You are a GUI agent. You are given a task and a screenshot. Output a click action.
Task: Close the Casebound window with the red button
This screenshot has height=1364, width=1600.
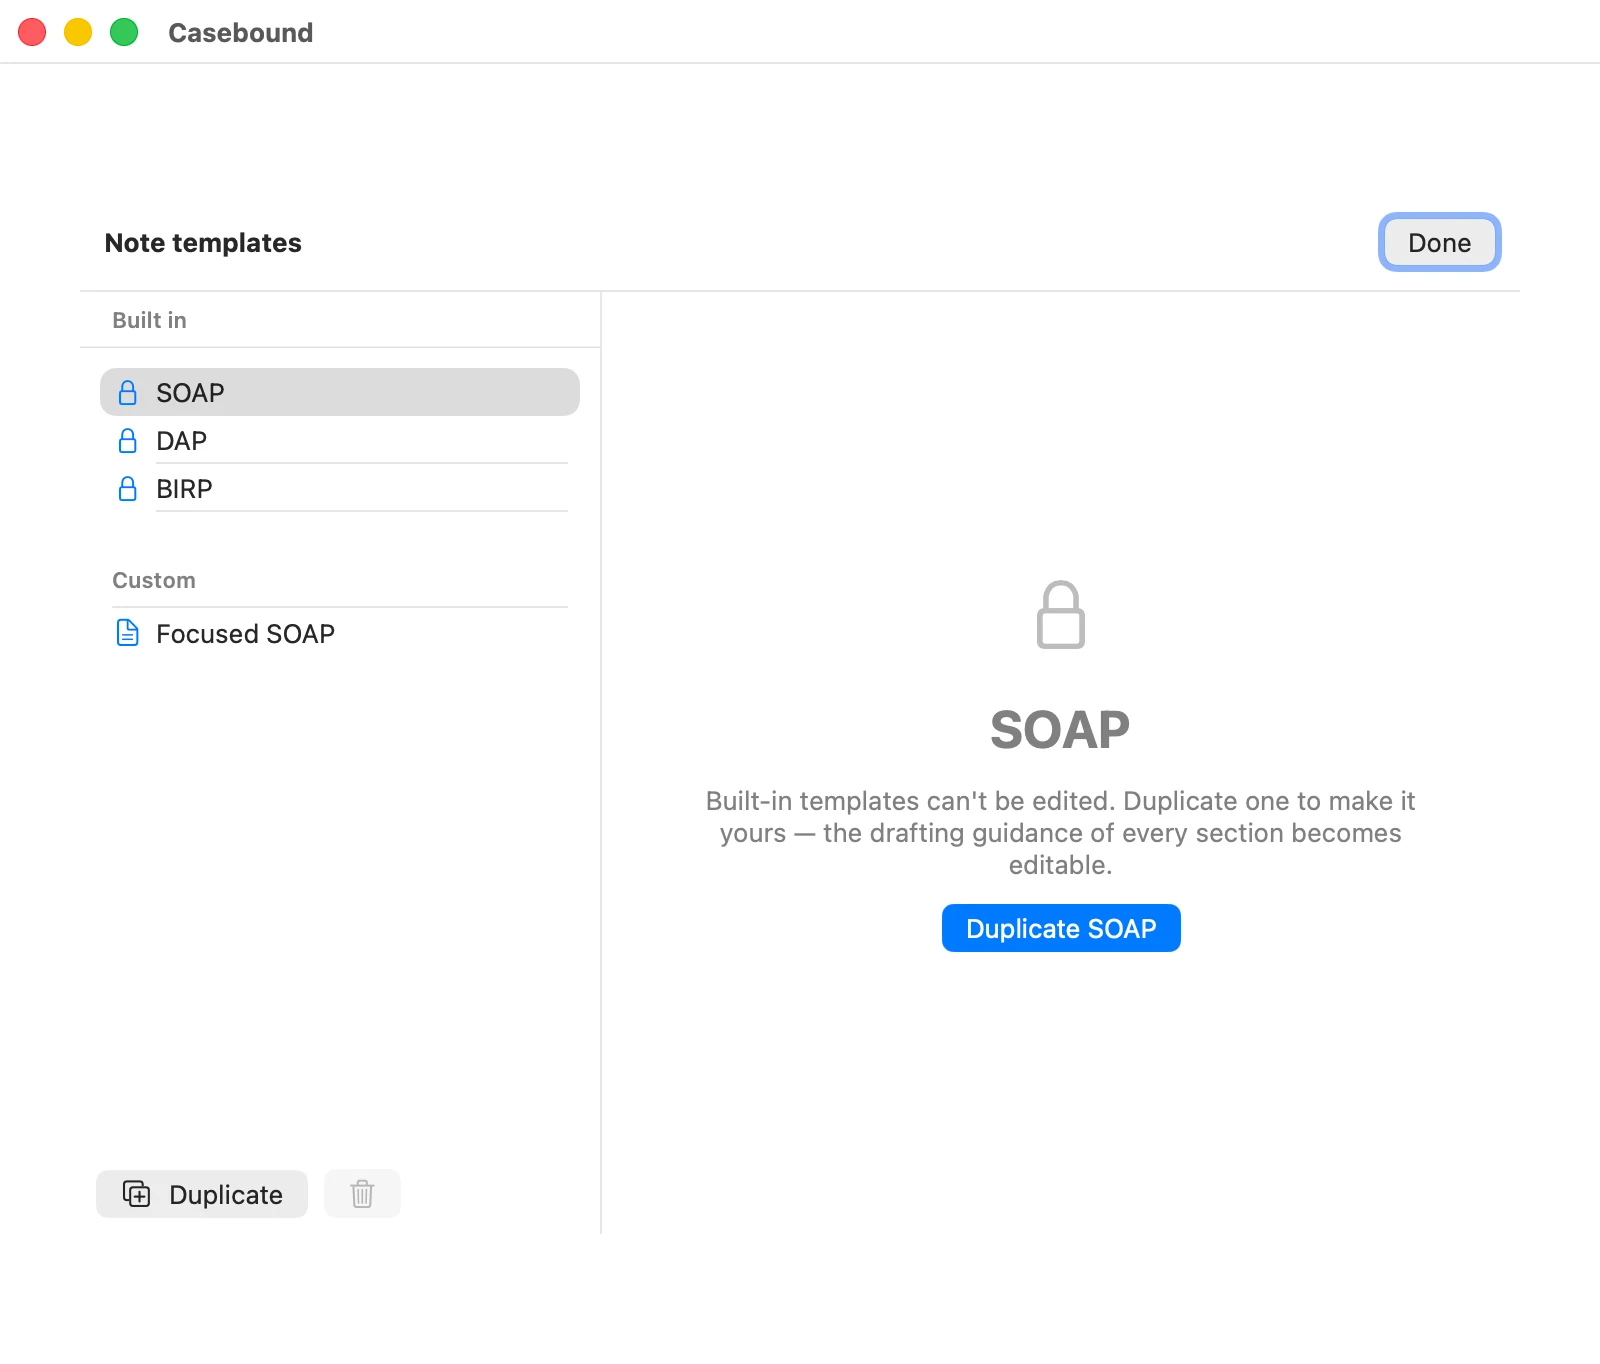point(32,32)
